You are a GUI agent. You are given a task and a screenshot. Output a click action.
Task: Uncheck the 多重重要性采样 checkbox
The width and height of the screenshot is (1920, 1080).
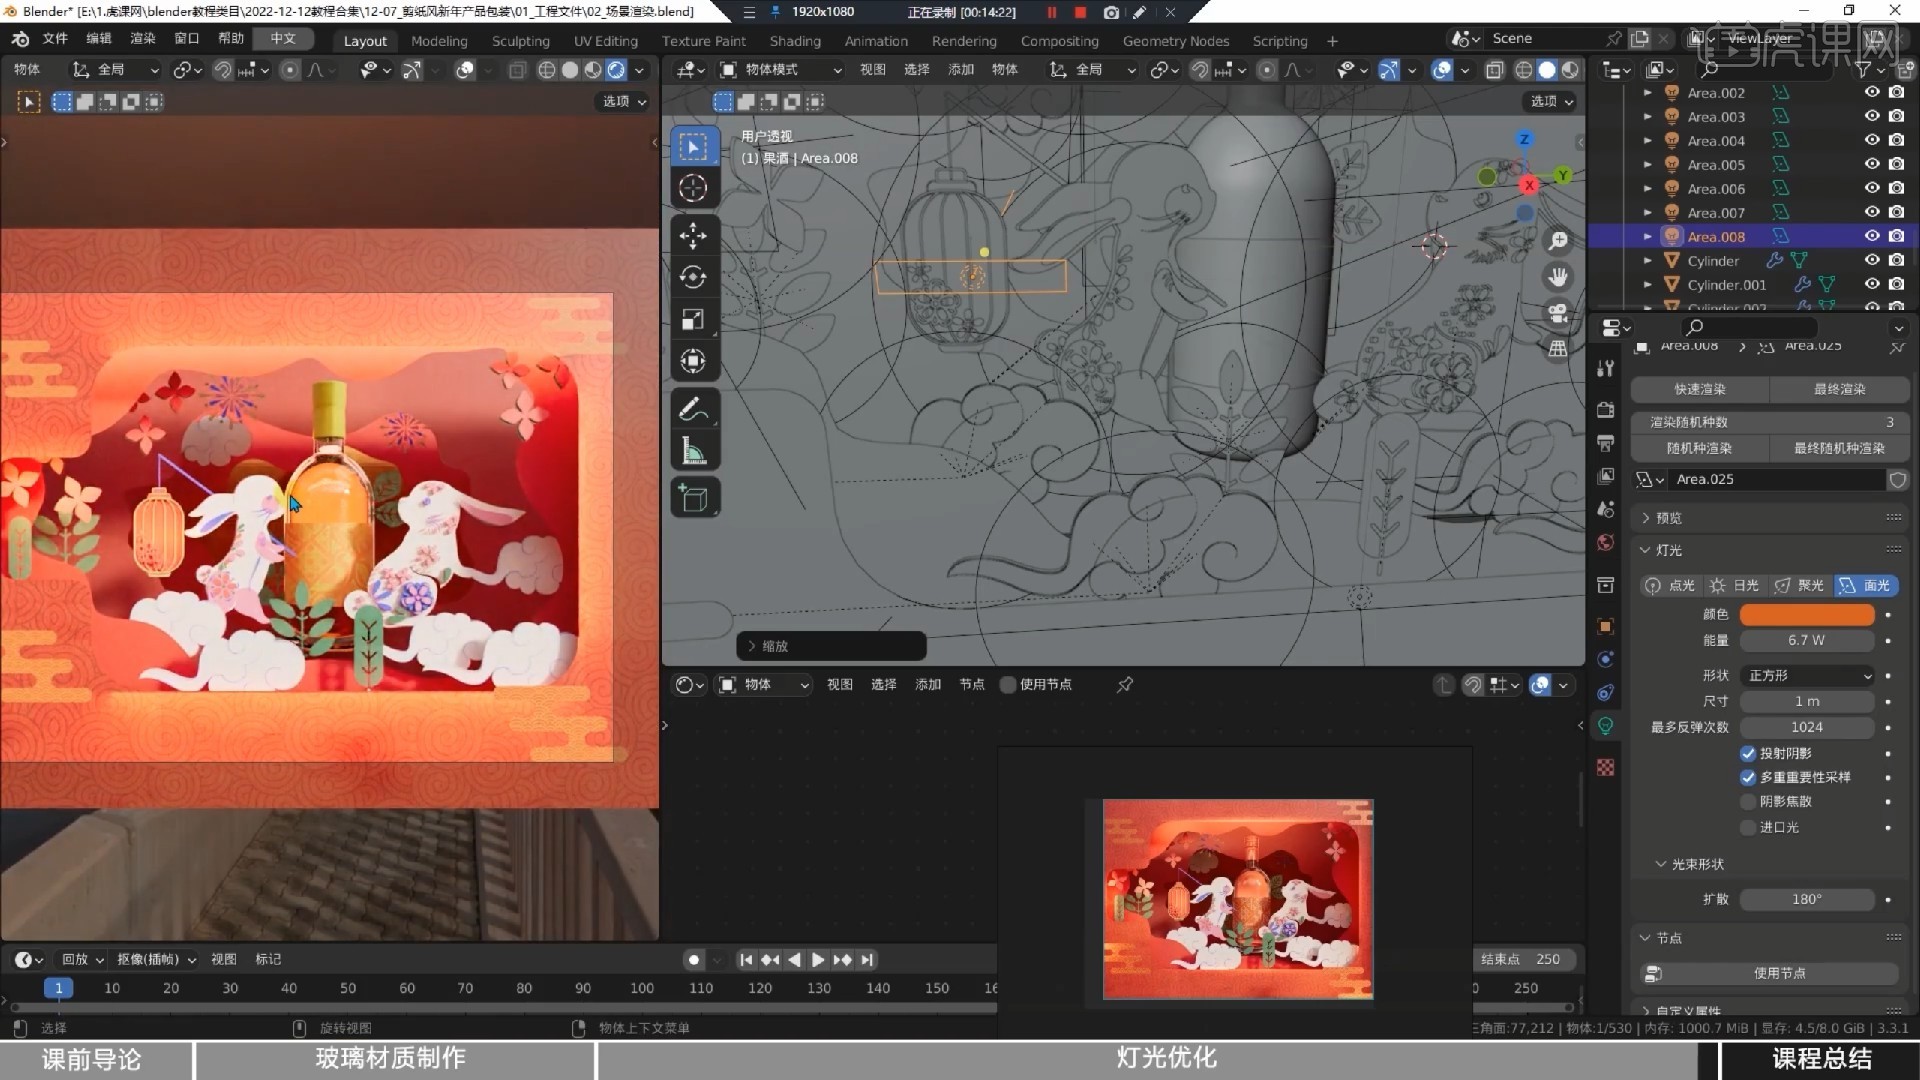tap(1748, 777)
